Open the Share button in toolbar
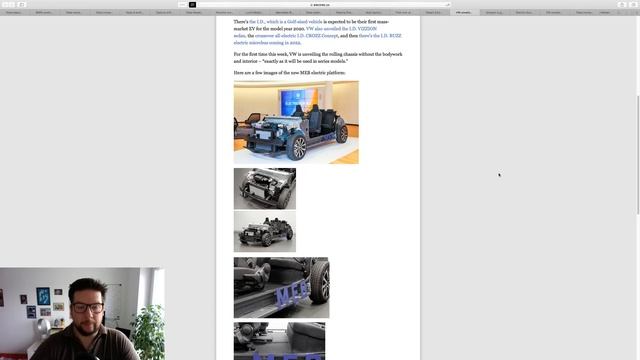 (622, 4)
